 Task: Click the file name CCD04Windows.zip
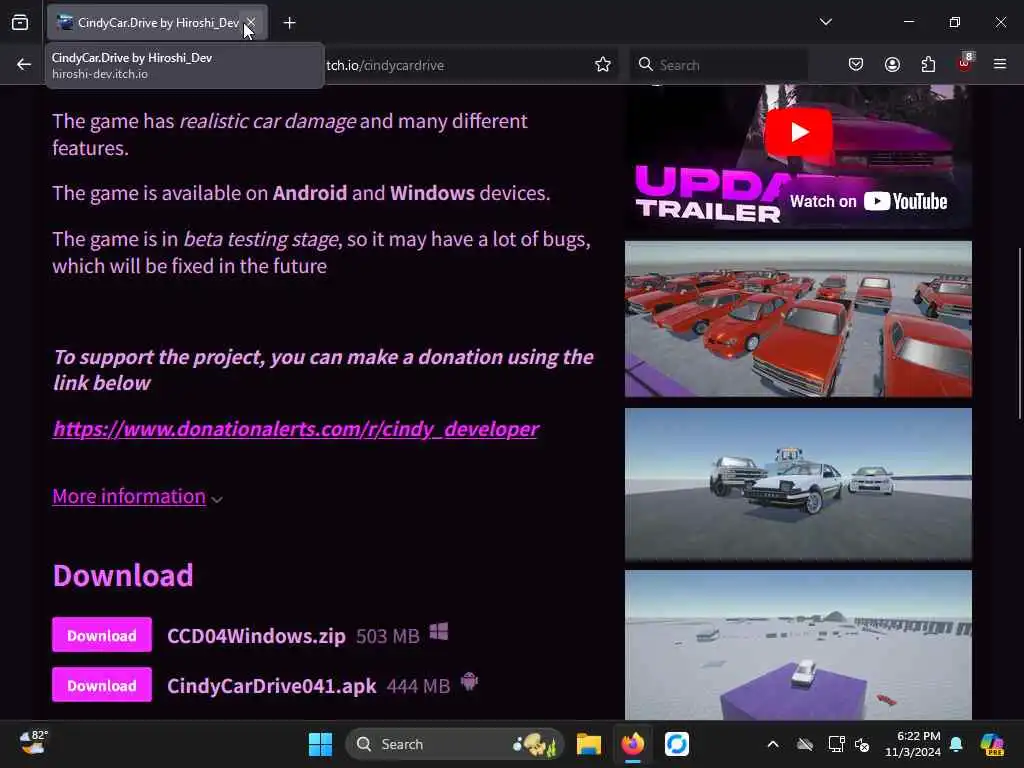point(256,635)
